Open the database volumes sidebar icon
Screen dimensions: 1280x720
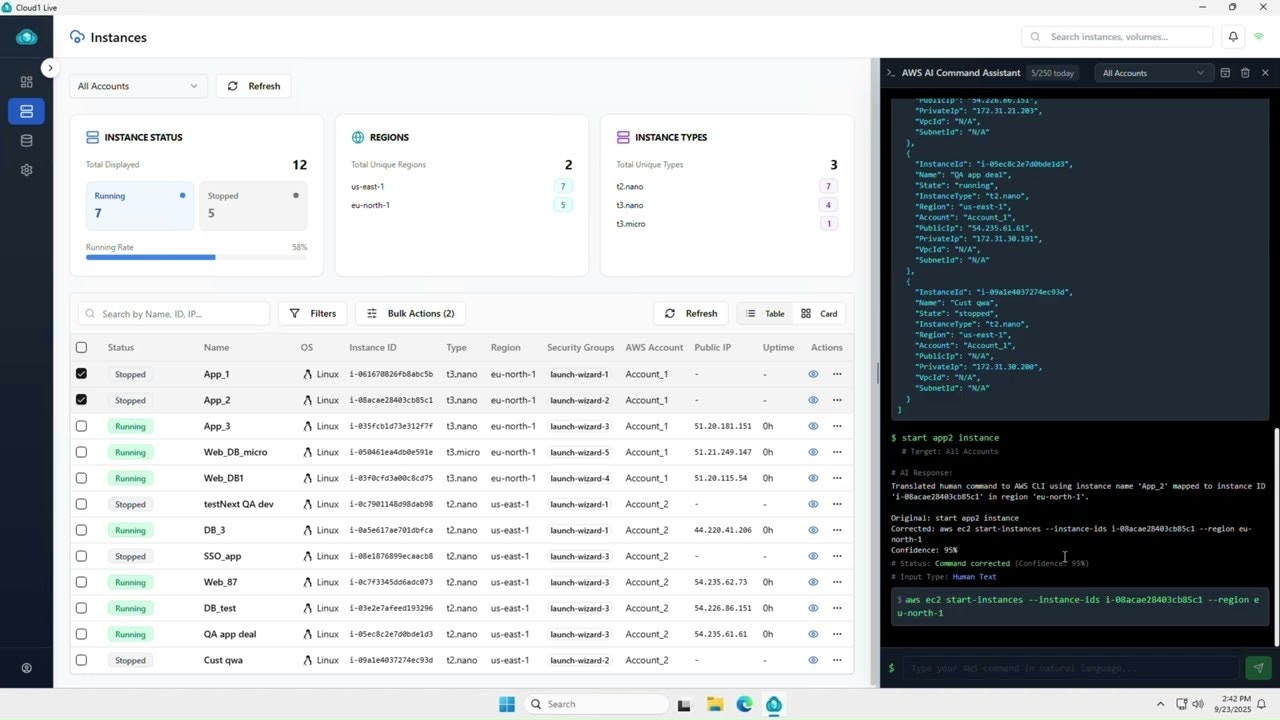click(26, 141)
